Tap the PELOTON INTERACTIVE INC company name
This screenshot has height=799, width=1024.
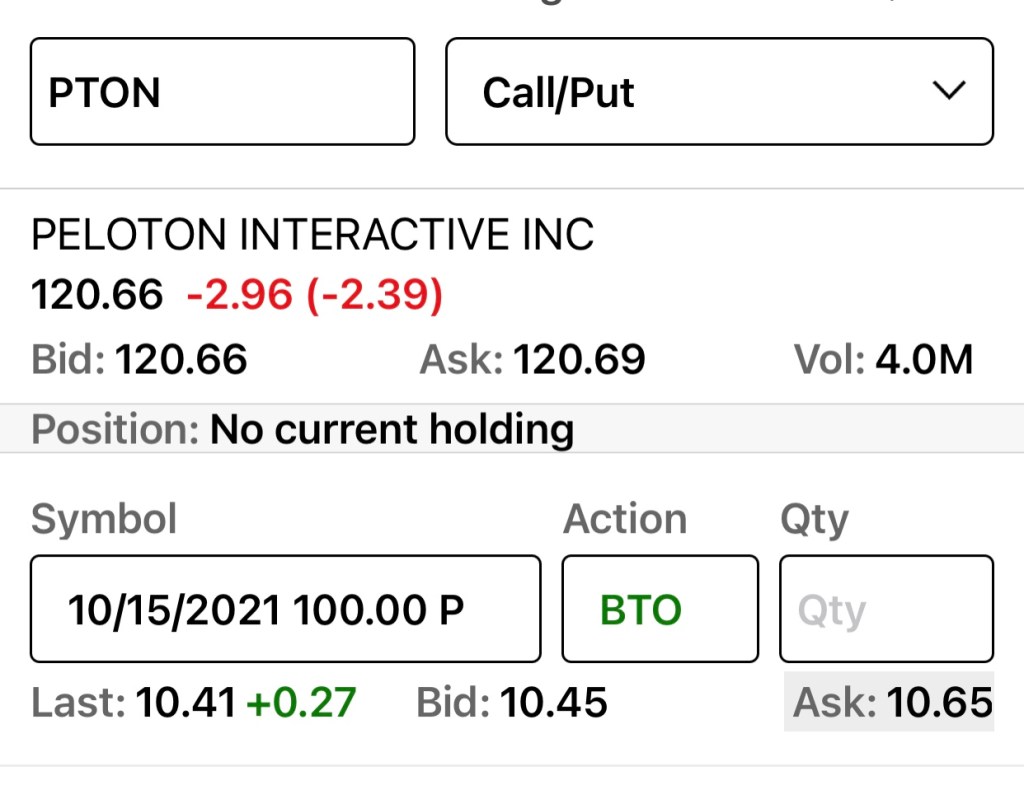coord(312,236)
